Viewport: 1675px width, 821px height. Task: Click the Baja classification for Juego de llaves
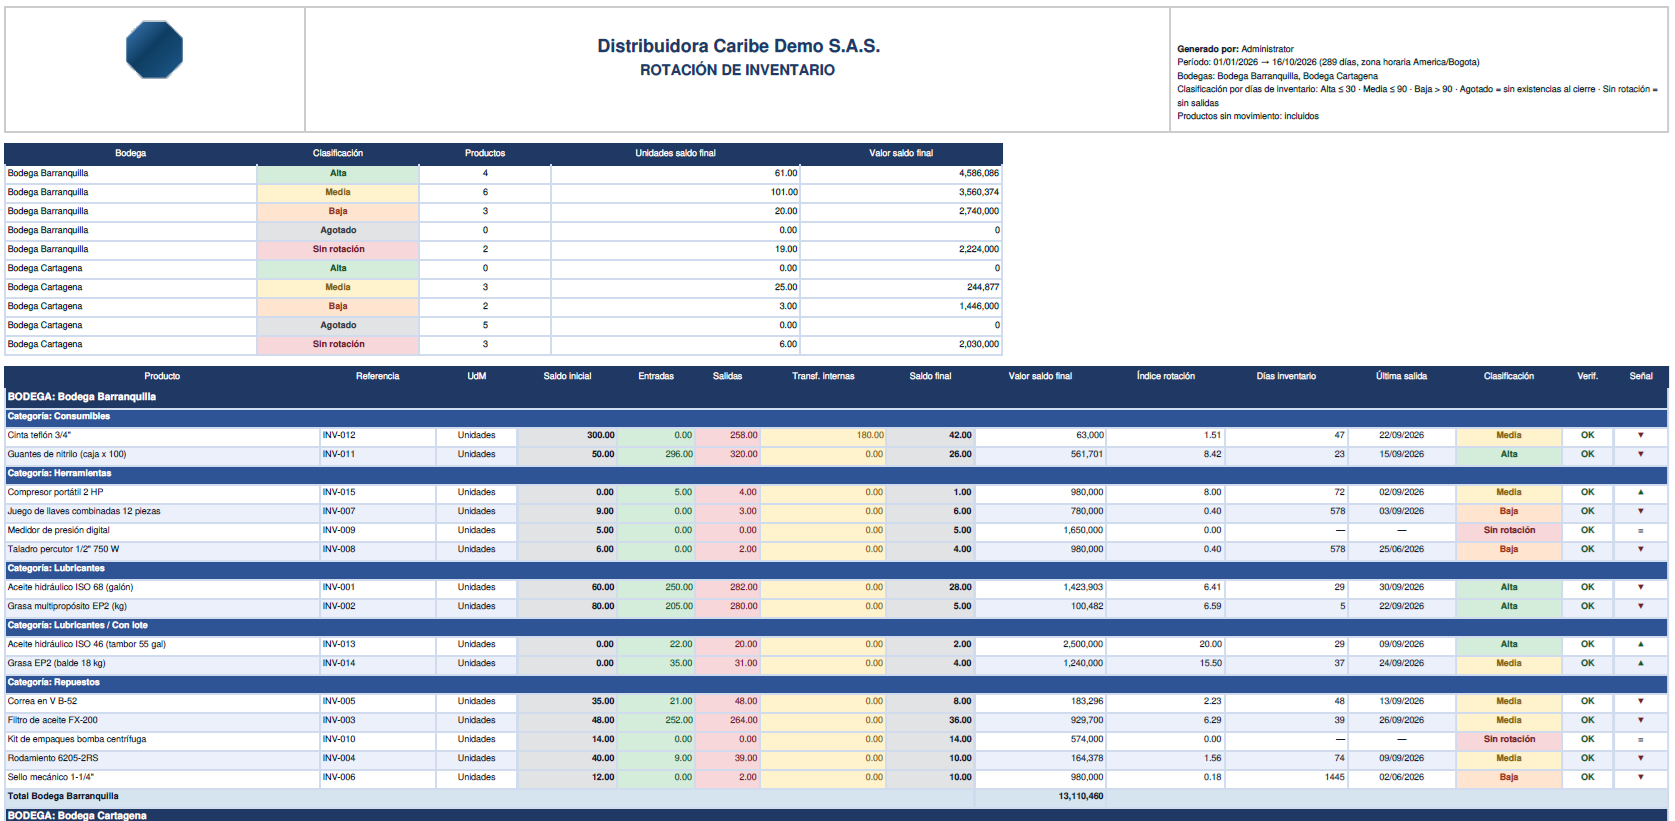click(1508, 511)
